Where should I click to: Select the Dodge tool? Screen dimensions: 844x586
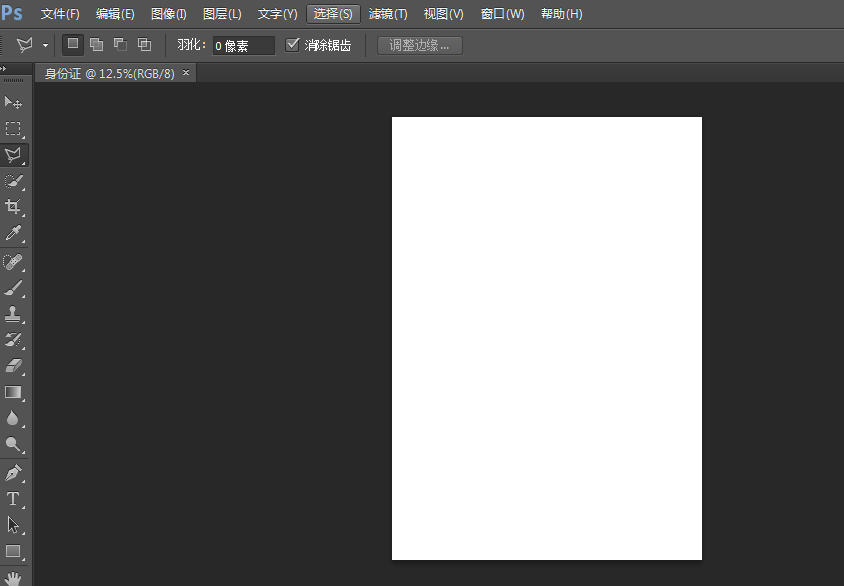13,444
